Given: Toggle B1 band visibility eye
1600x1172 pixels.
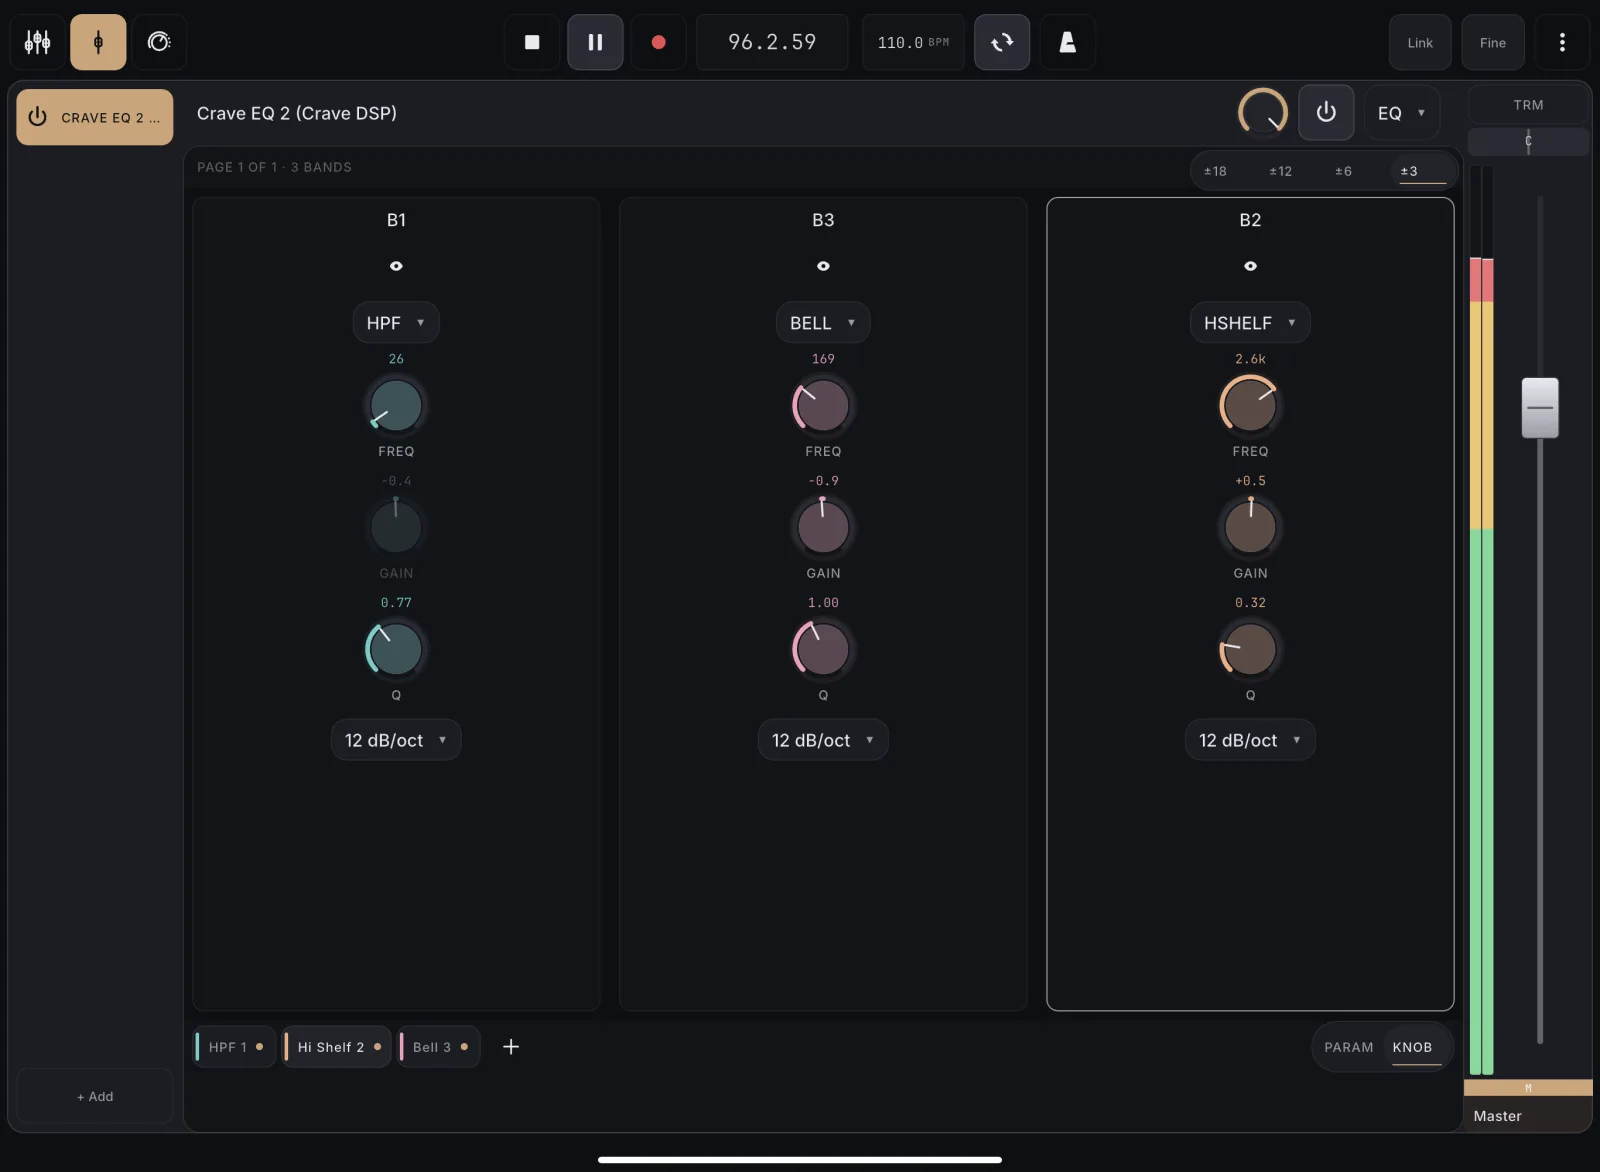Looking at the screenshot, I should pyautogui.click(x=396, y=266).
